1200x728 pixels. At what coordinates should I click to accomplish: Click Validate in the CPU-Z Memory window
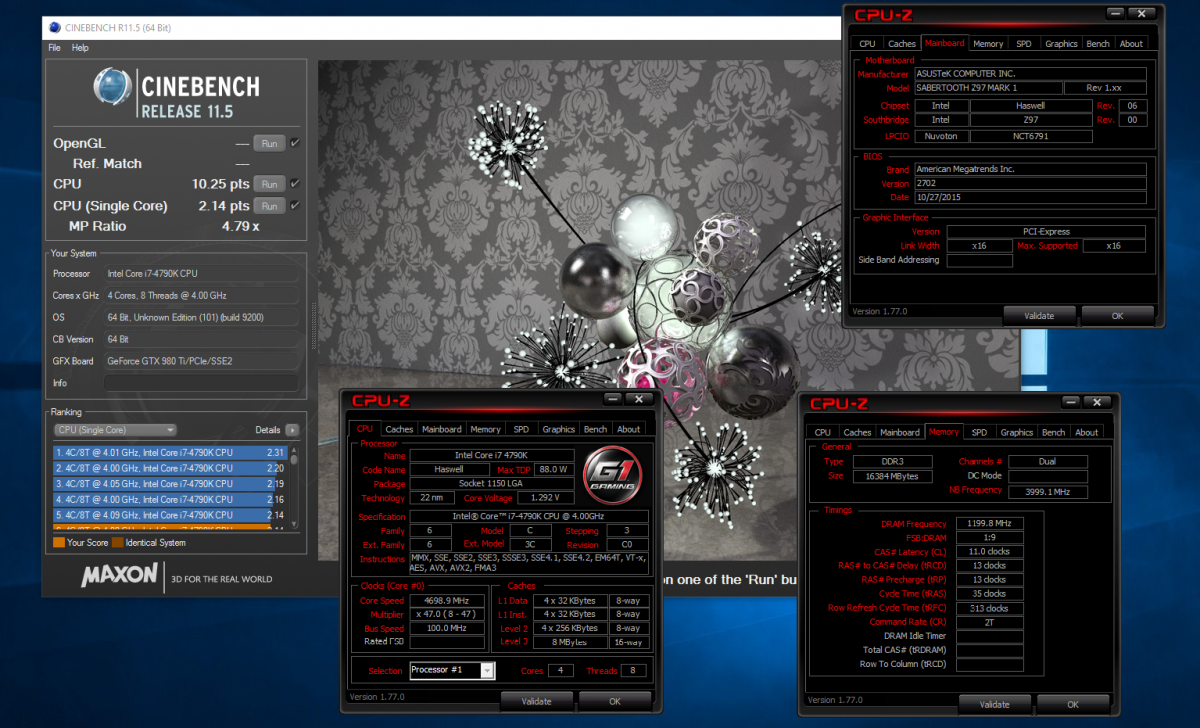(994, 704)
